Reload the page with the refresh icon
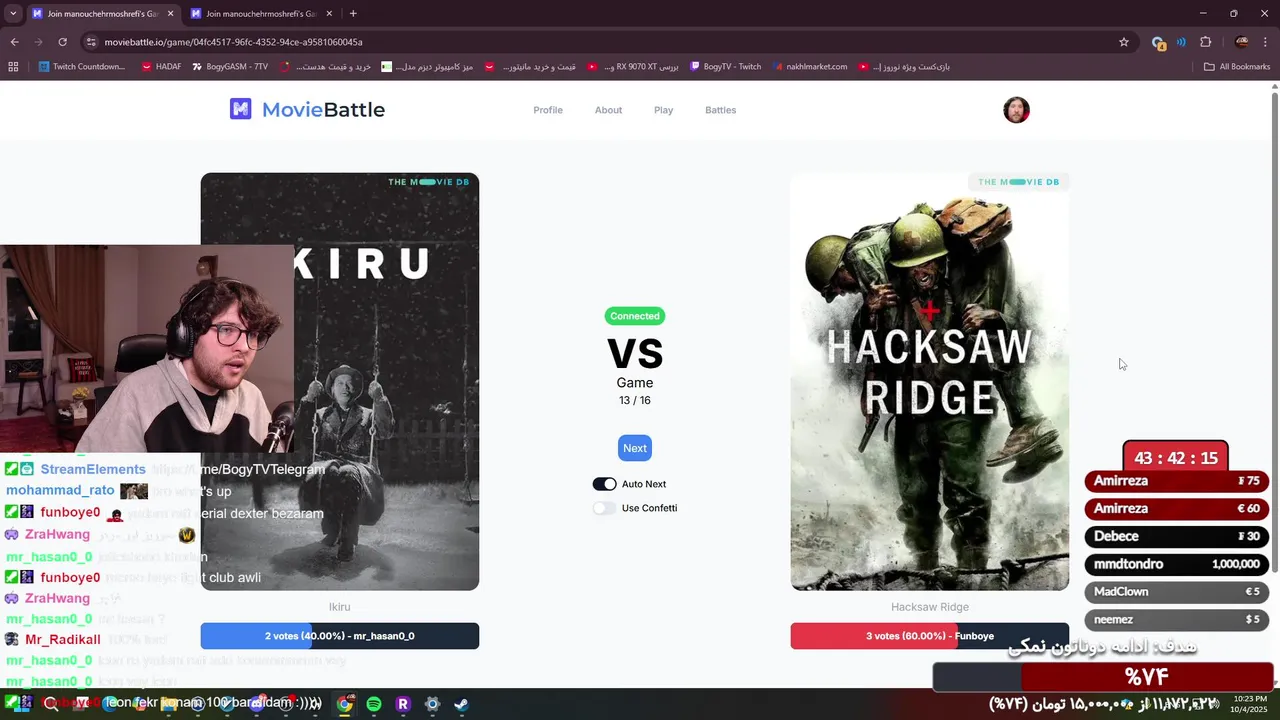Screen dimensions: 1280x720 pos(62,42)
